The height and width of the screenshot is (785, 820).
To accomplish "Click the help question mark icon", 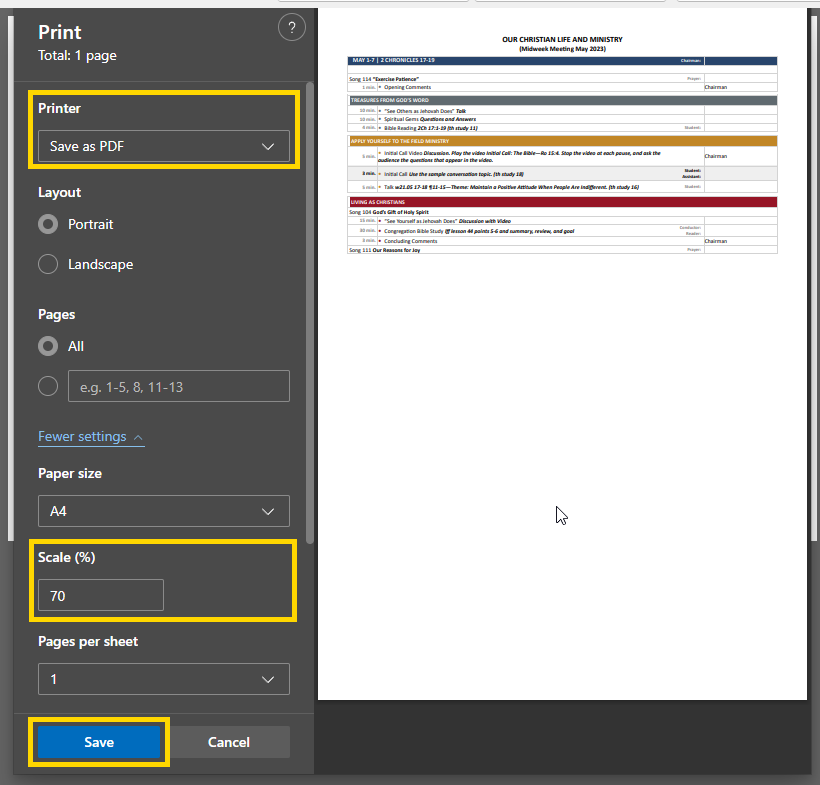I will 291,28.
